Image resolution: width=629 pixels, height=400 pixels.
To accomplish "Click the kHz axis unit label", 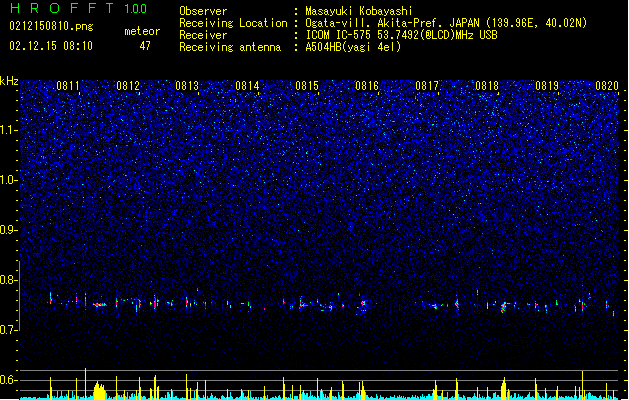I will click(x=9, y=81).
